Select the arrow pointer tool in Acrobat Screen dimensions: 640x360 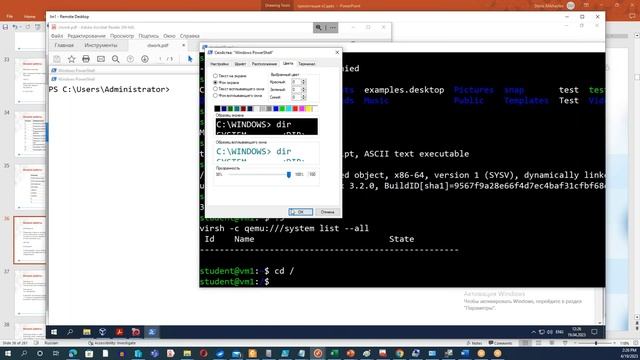(190, 59)
